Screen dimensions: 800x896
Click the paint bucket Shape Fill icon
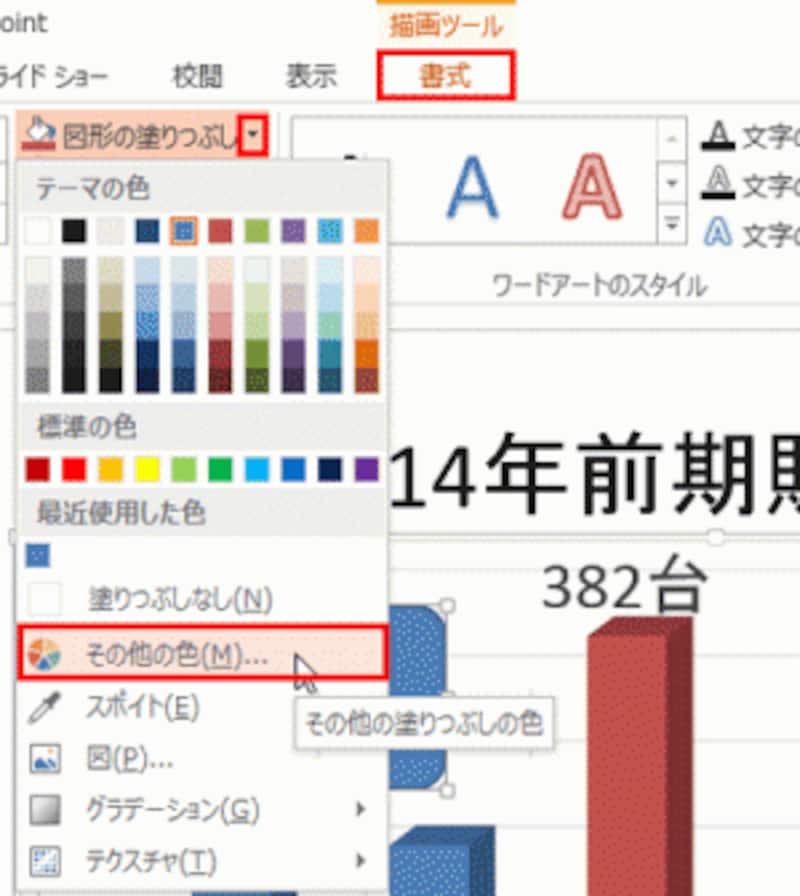(x=38, y=134)
